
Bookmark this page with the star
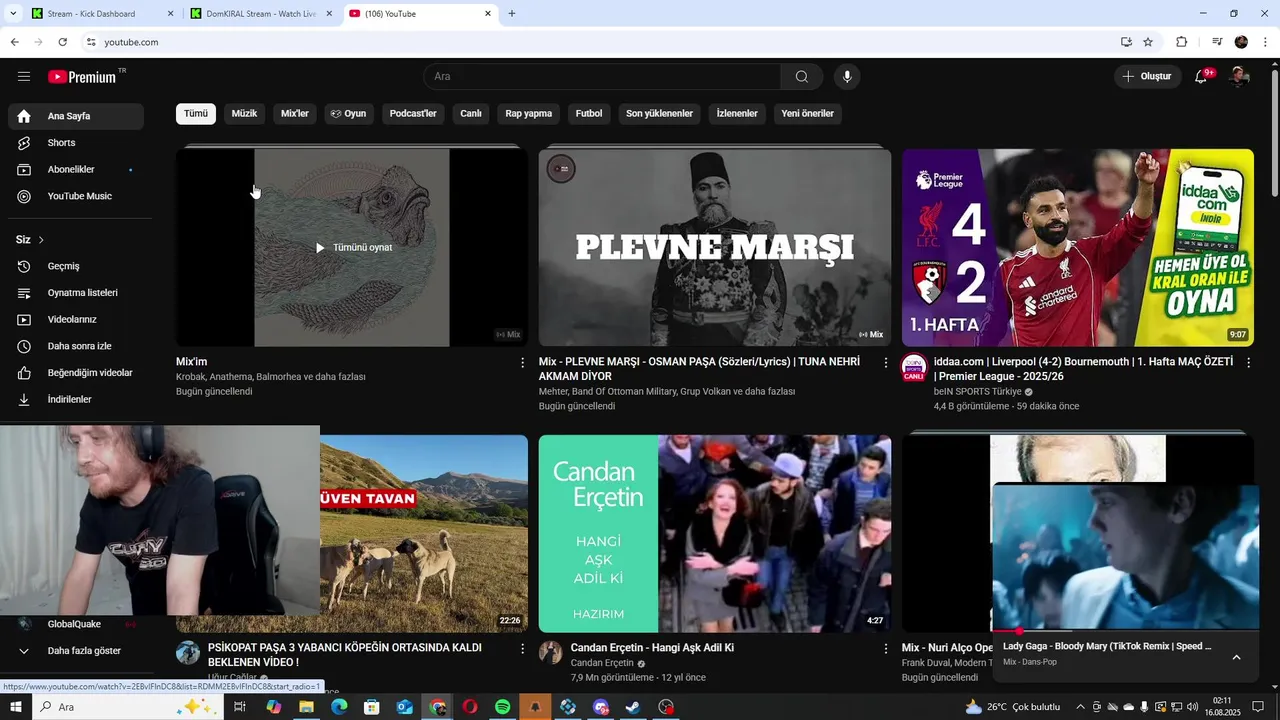1148,42
